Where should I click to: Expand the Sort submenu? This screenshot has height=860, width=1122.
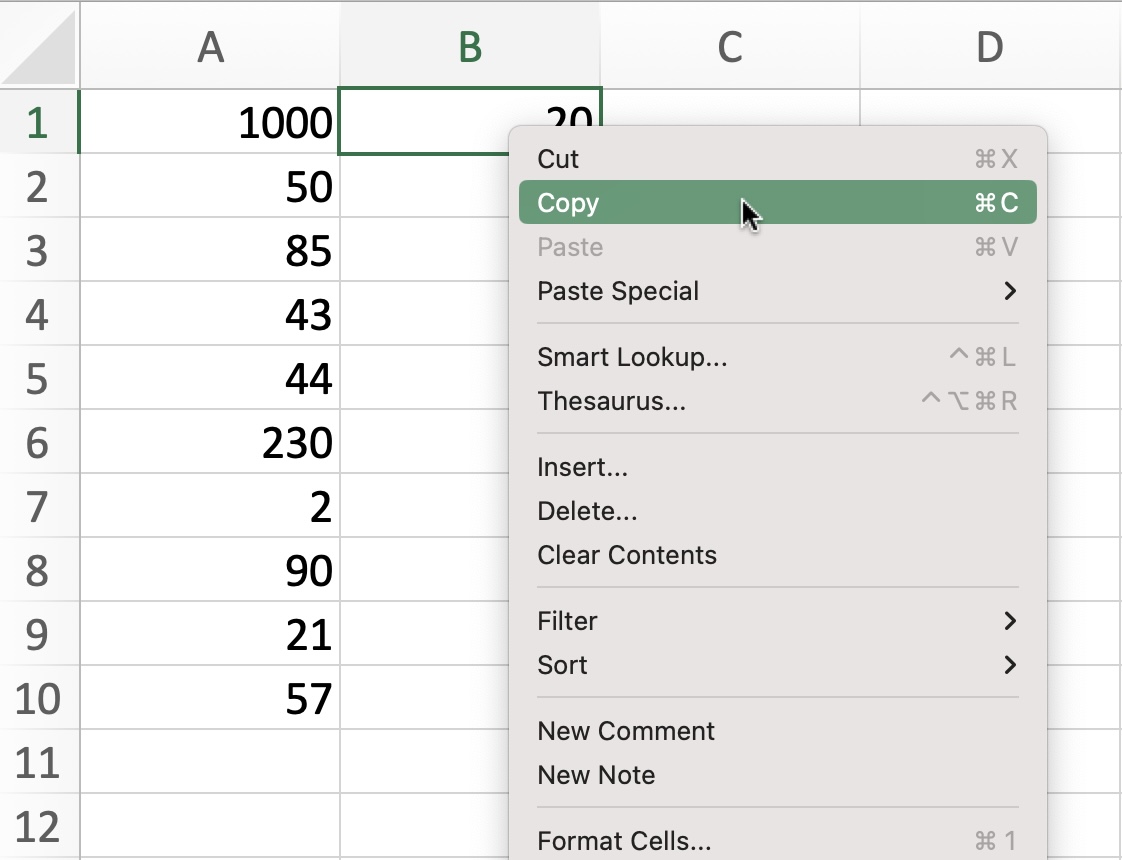coord(778,665)
